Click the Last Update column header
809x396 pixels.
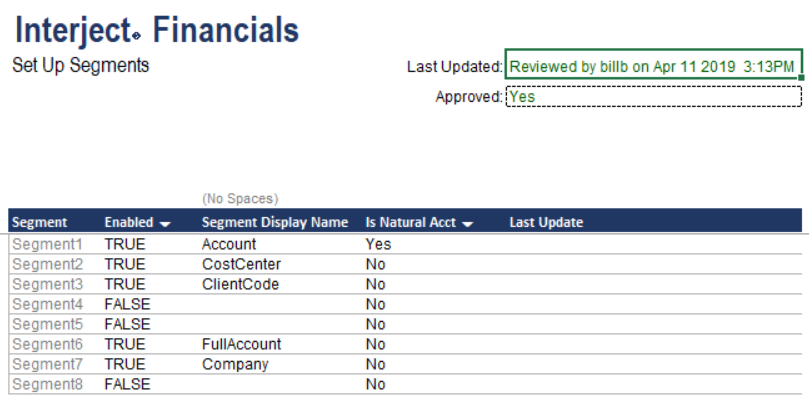[x=546, y=222]
